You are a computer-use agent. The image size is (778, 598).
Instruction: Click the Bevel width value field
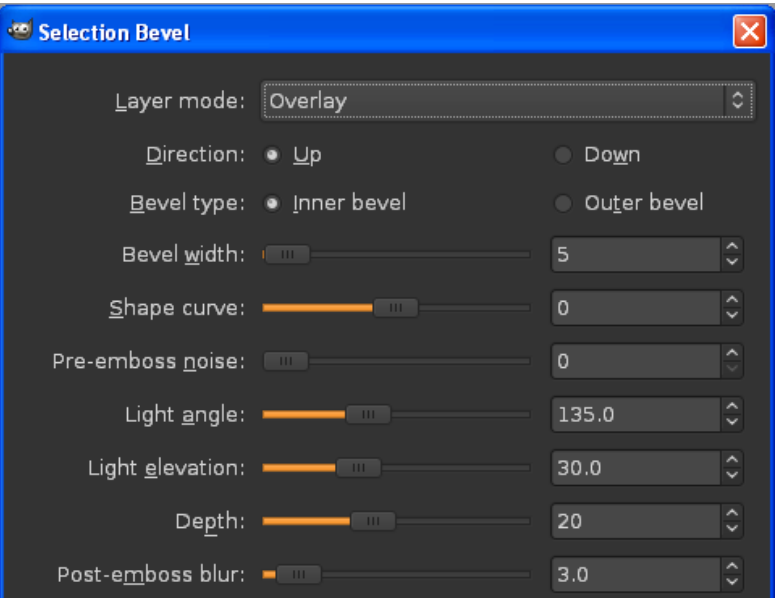tap(635, 255)
